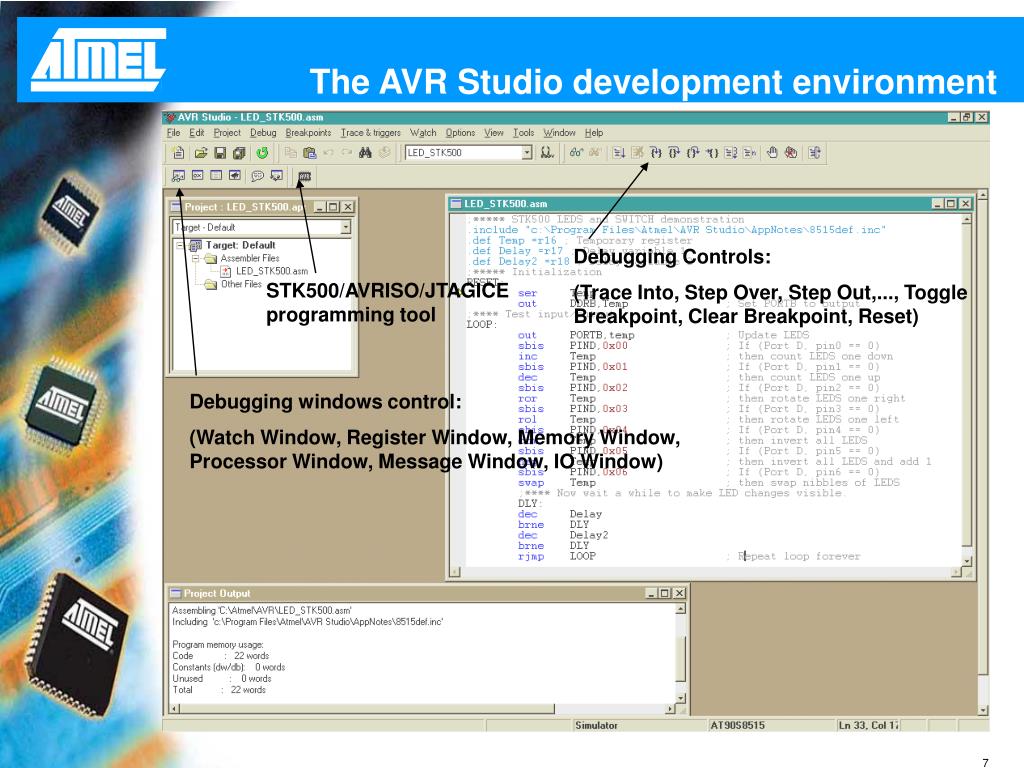Click the Trace Into debug icon

pyautogui.click(x=656, y=153)
